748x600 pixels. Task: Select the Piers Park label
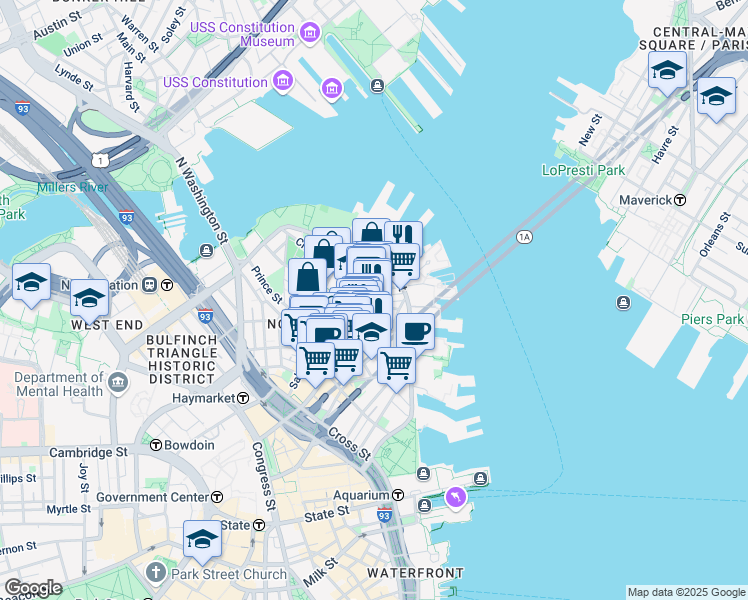[x=712, y=320]
